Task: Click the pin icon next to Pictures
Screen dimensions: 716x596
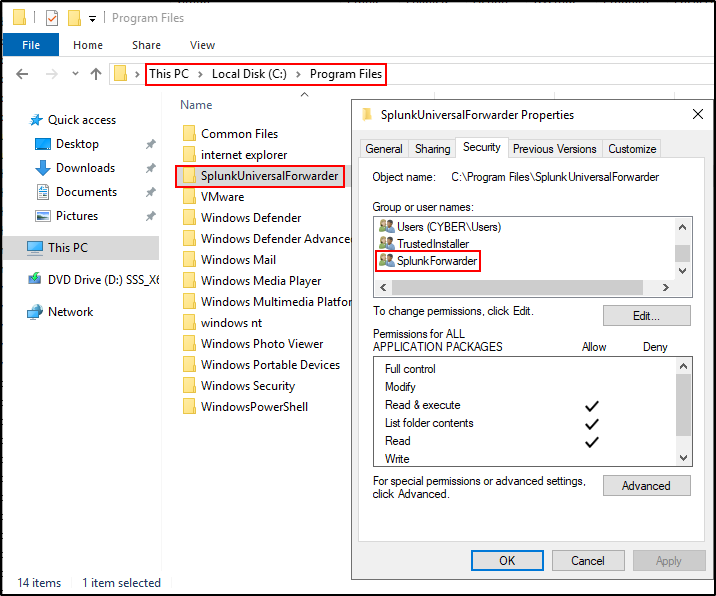Action: (x=151, y=216)
